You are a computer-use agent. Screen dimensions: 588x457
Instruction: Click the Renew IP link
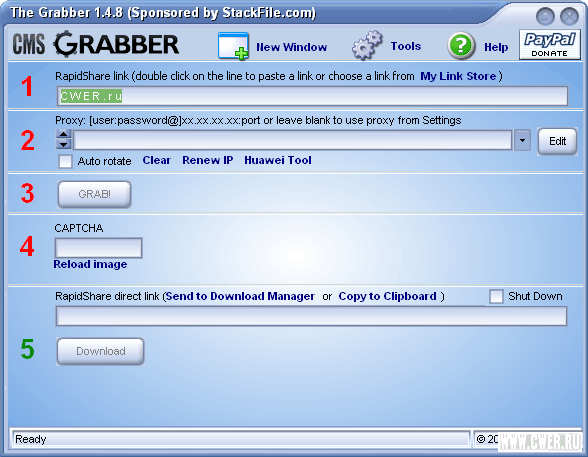click(x=207, y=160)
